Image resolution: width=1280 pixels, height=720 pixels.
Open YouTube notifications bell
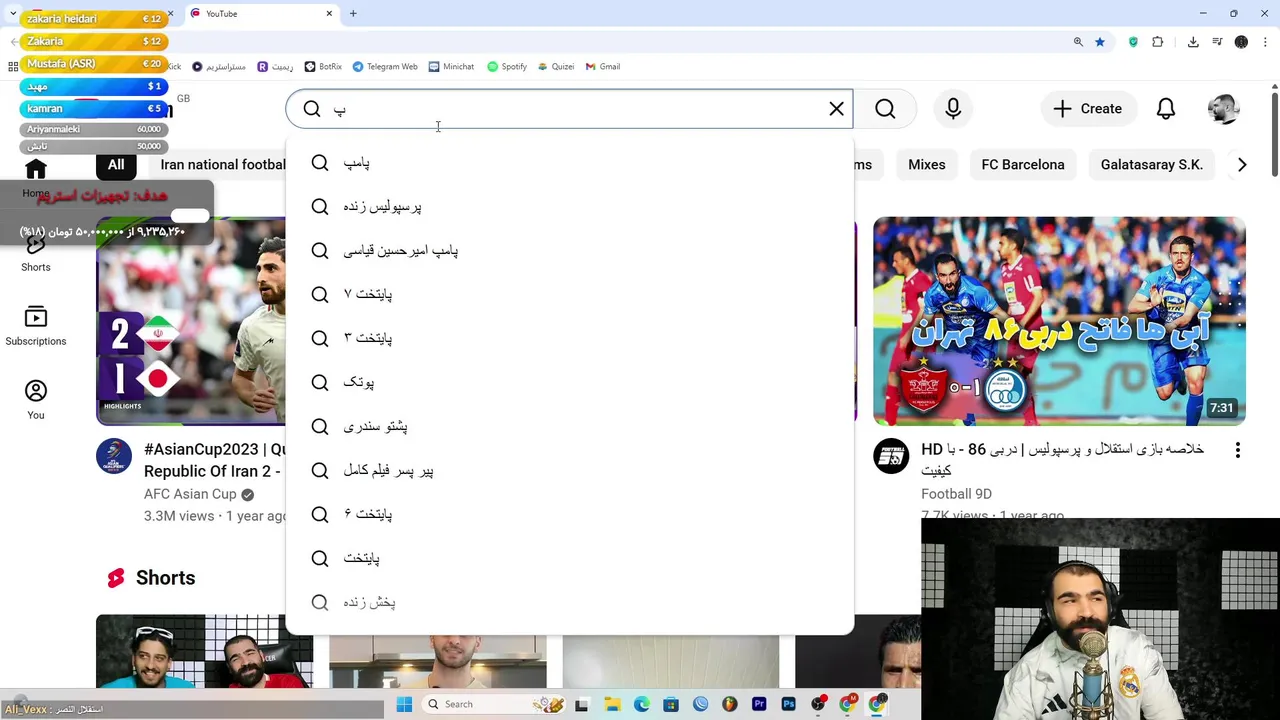click(1166, 109)
